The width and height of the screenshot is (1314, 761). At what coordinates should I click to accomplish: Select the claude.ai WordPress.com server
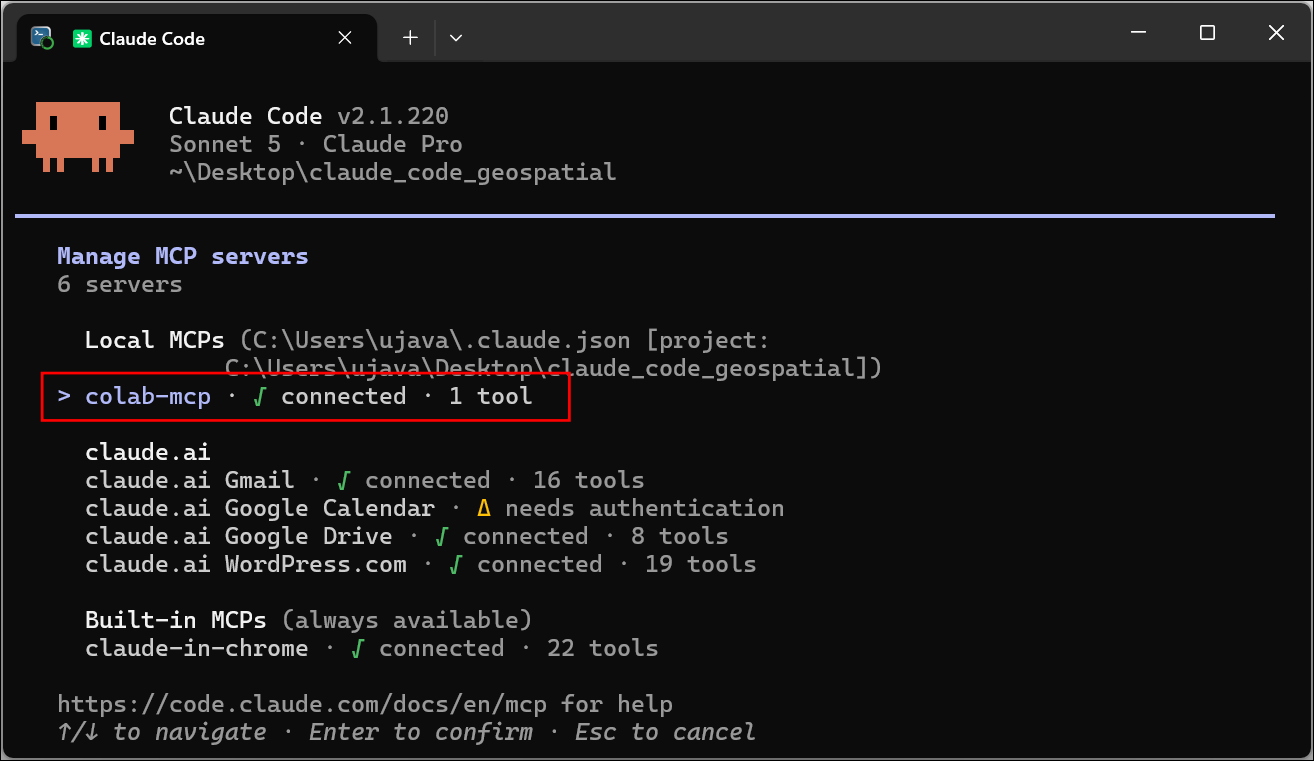[420, 565]
